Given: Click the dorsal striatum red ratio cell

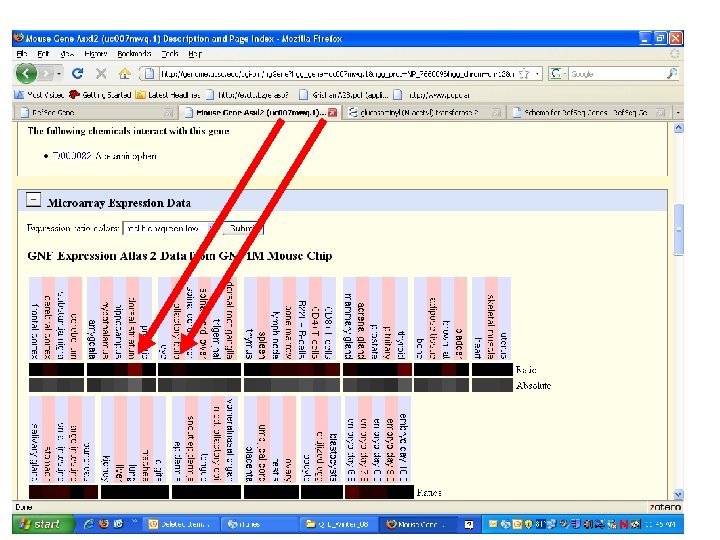Looking at the screenshot, I should click(x=135, y=370).
